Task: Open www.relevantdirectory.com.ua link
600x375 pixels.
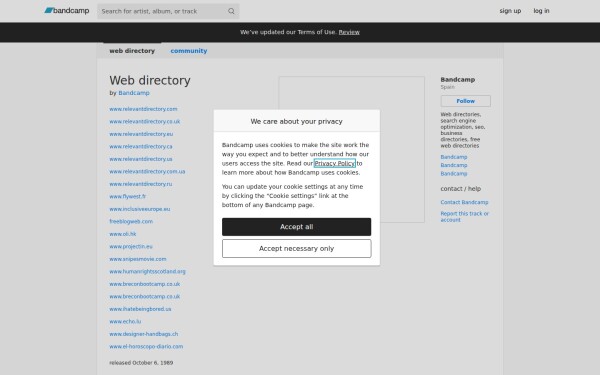Action: pyautogui.click(x=147, y=171)
